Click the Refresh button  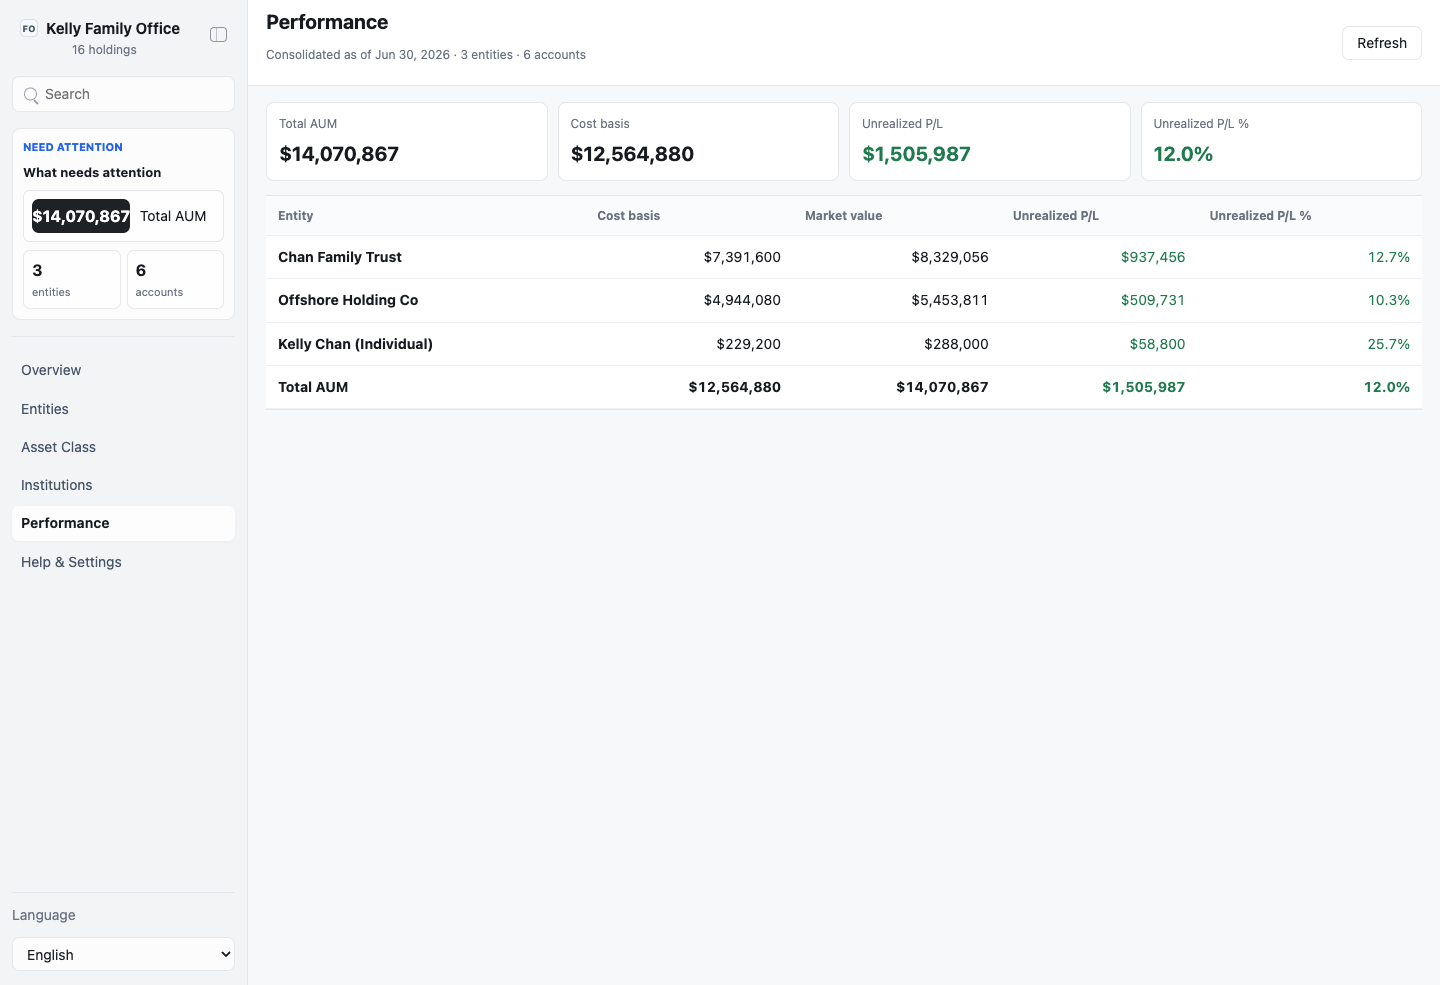(1381, 43)
